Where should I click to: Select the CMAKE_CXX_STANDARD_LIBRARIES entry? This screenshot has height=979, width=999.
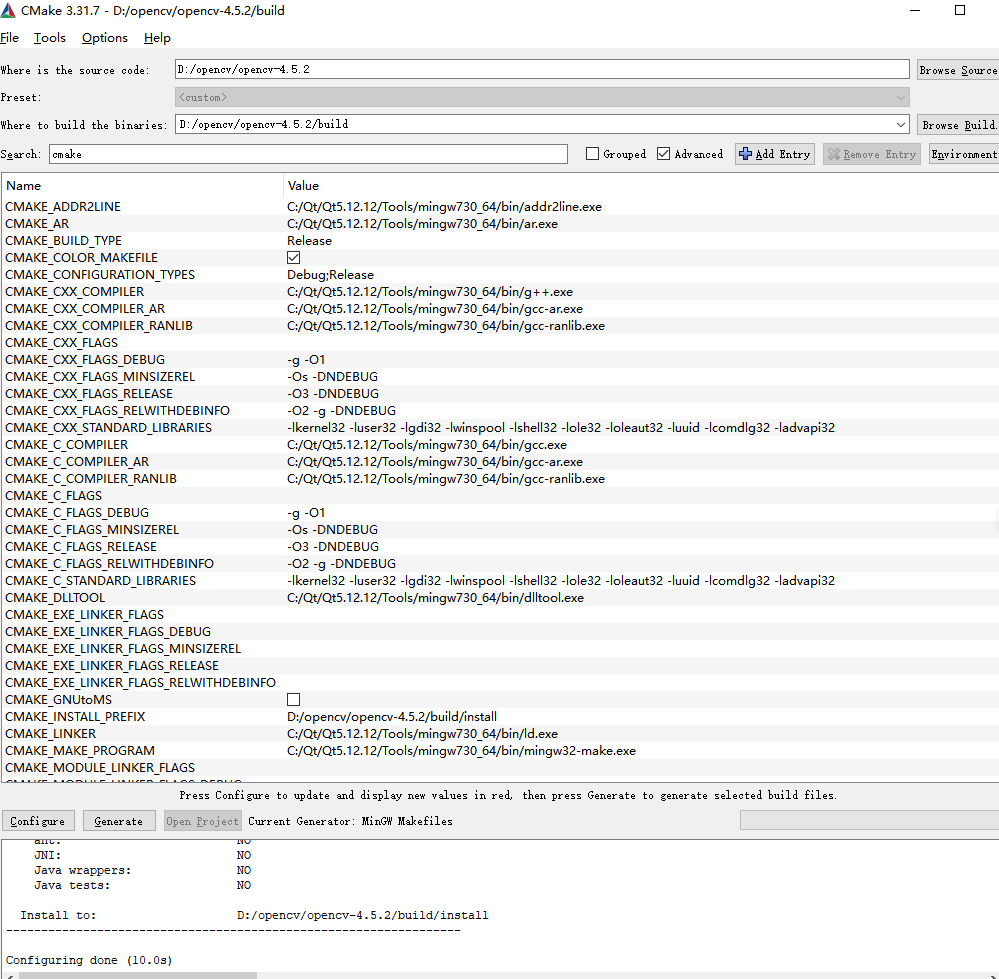(108, 427)
